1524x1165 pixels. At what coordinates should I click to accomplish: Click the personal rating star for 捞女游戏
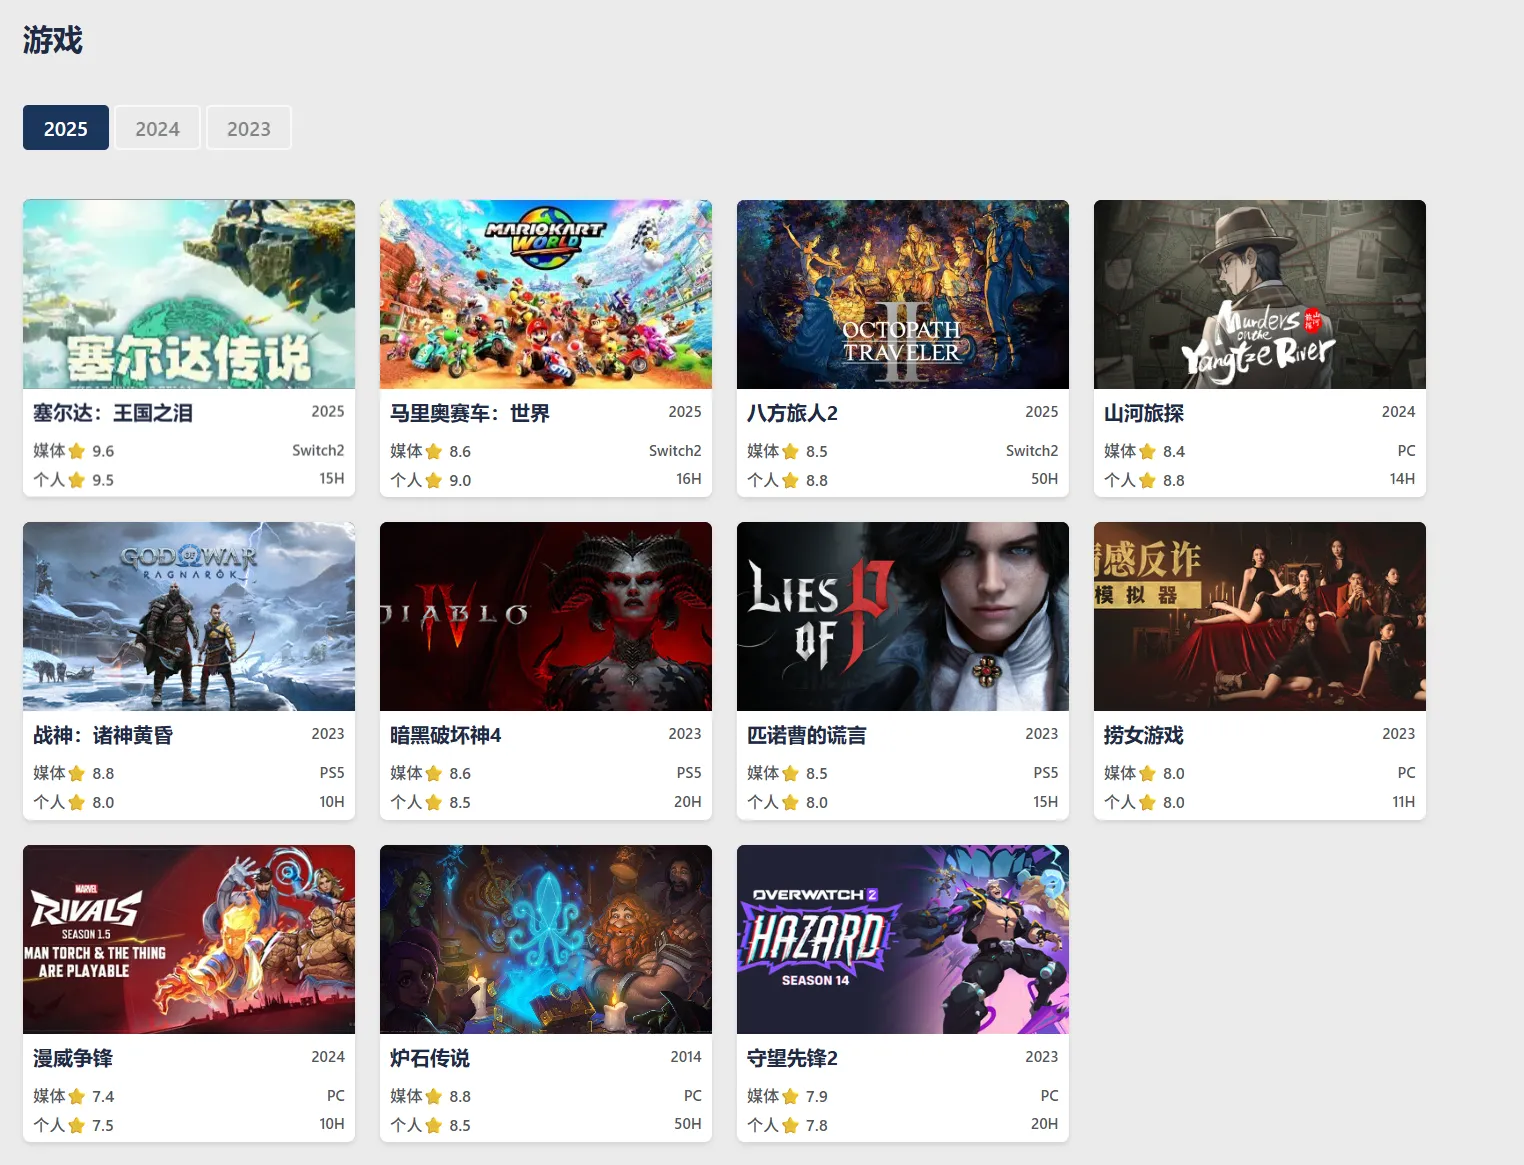point(1148,802)
